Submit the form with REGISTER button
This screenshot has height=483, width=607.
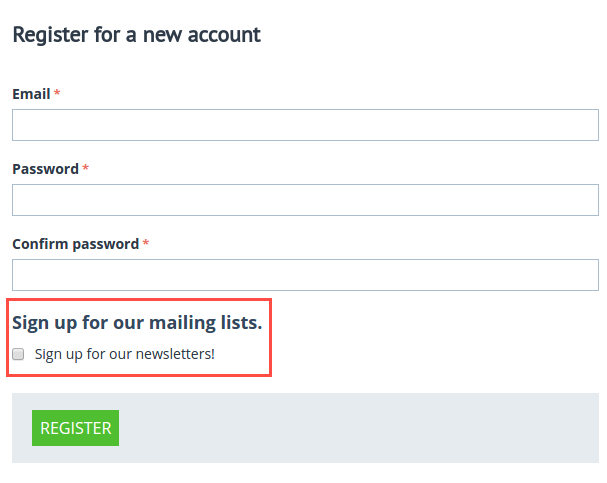(x=75, y=428)
